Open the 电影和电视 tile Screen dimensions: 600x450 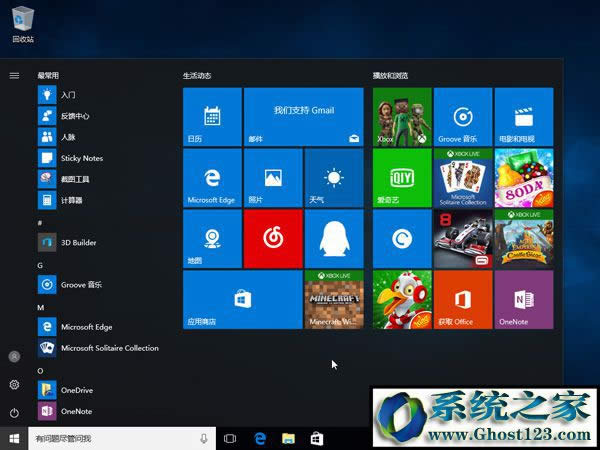pos(523,117)
